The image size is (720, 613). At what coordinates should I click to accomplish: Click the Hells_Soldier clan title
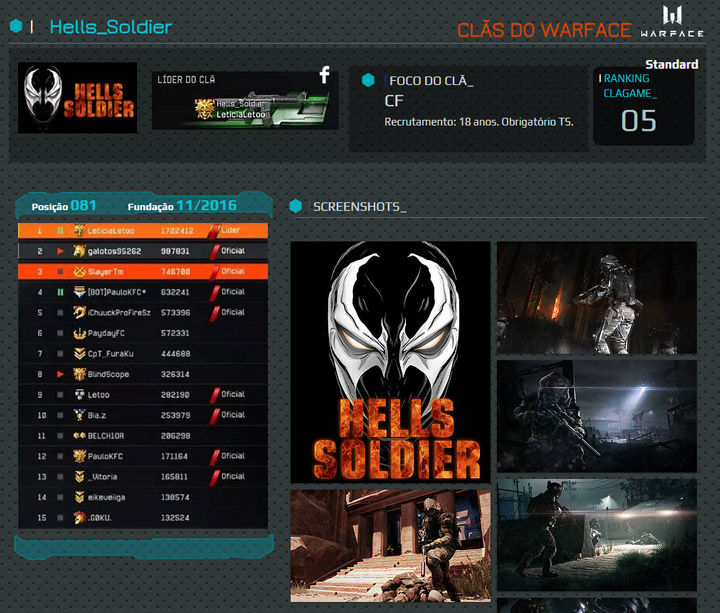coord(111,27)
